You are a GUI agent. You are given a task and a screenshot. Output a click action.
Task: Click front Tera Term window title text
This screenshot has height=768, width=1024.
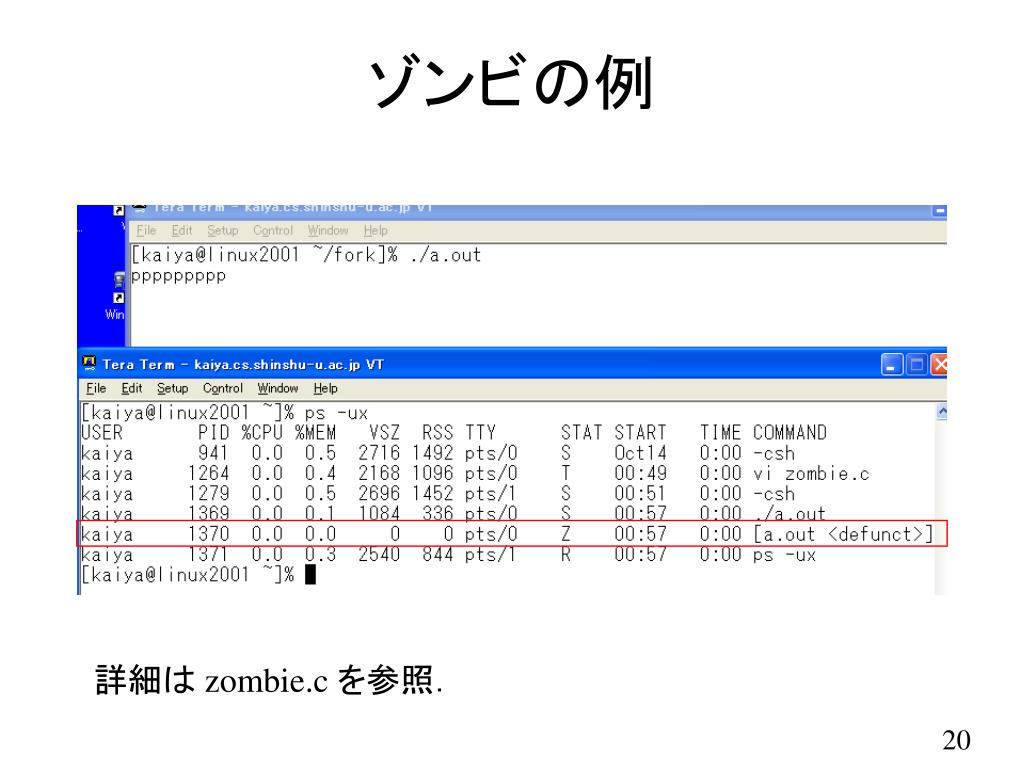(243, 364)
